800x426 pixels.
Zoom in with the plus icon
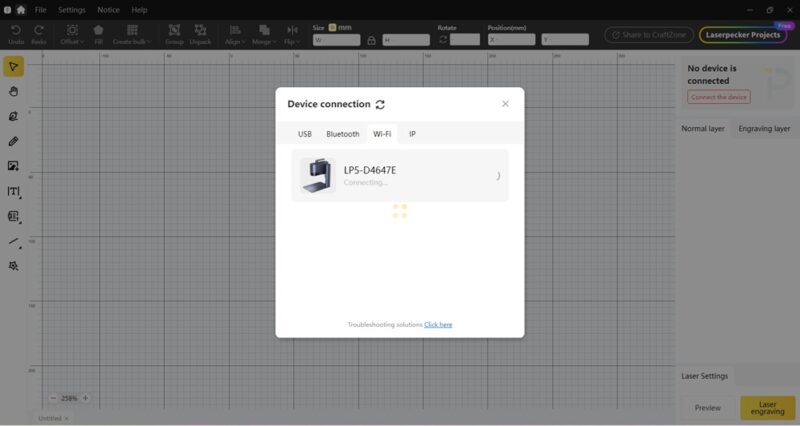click(86, 398)
